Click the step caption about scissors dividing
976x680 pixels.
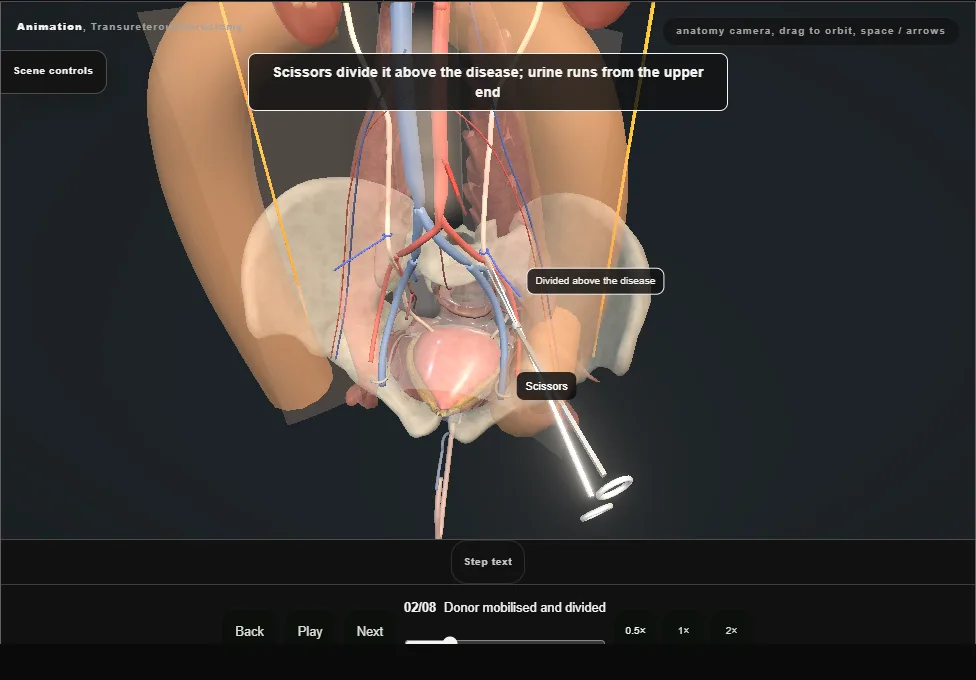coord(488,82)
